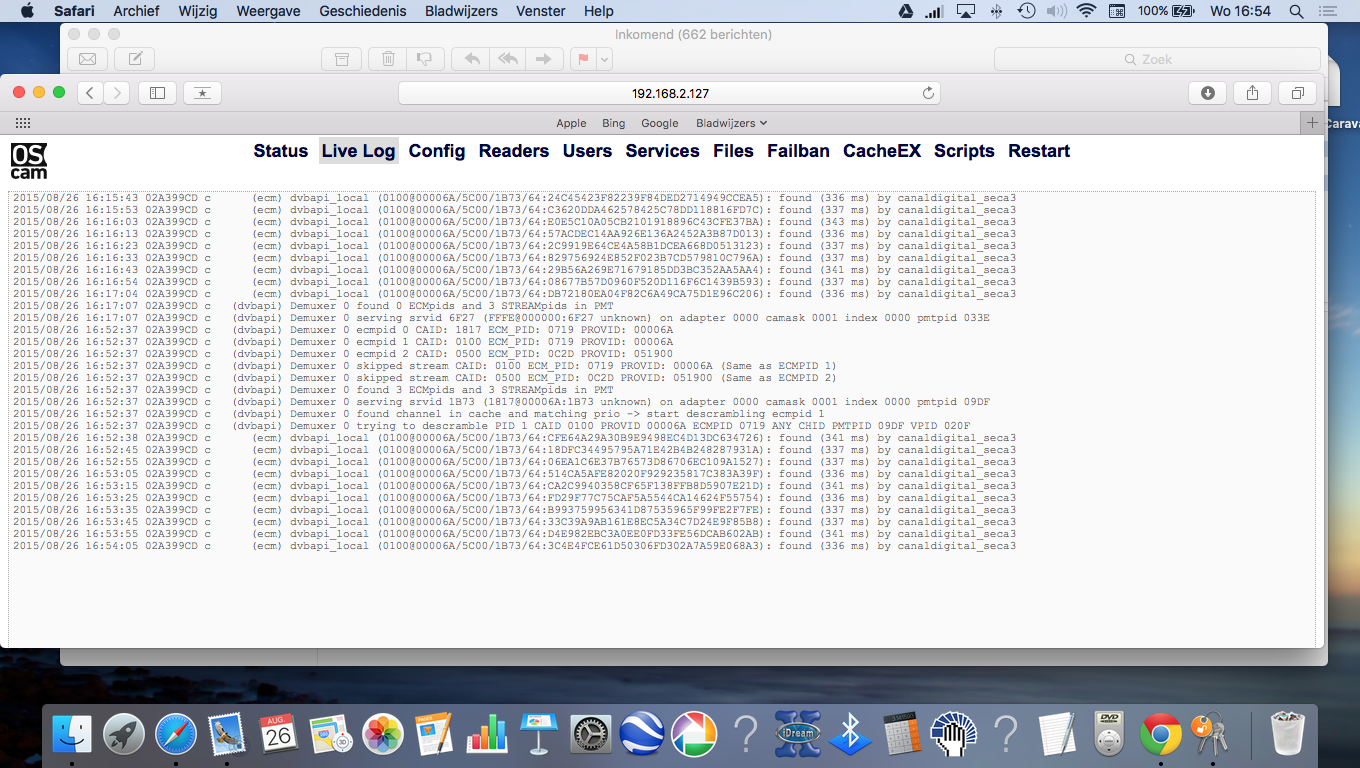
Task: Reply to message in Mail window
Action: (x=471, y=59)
